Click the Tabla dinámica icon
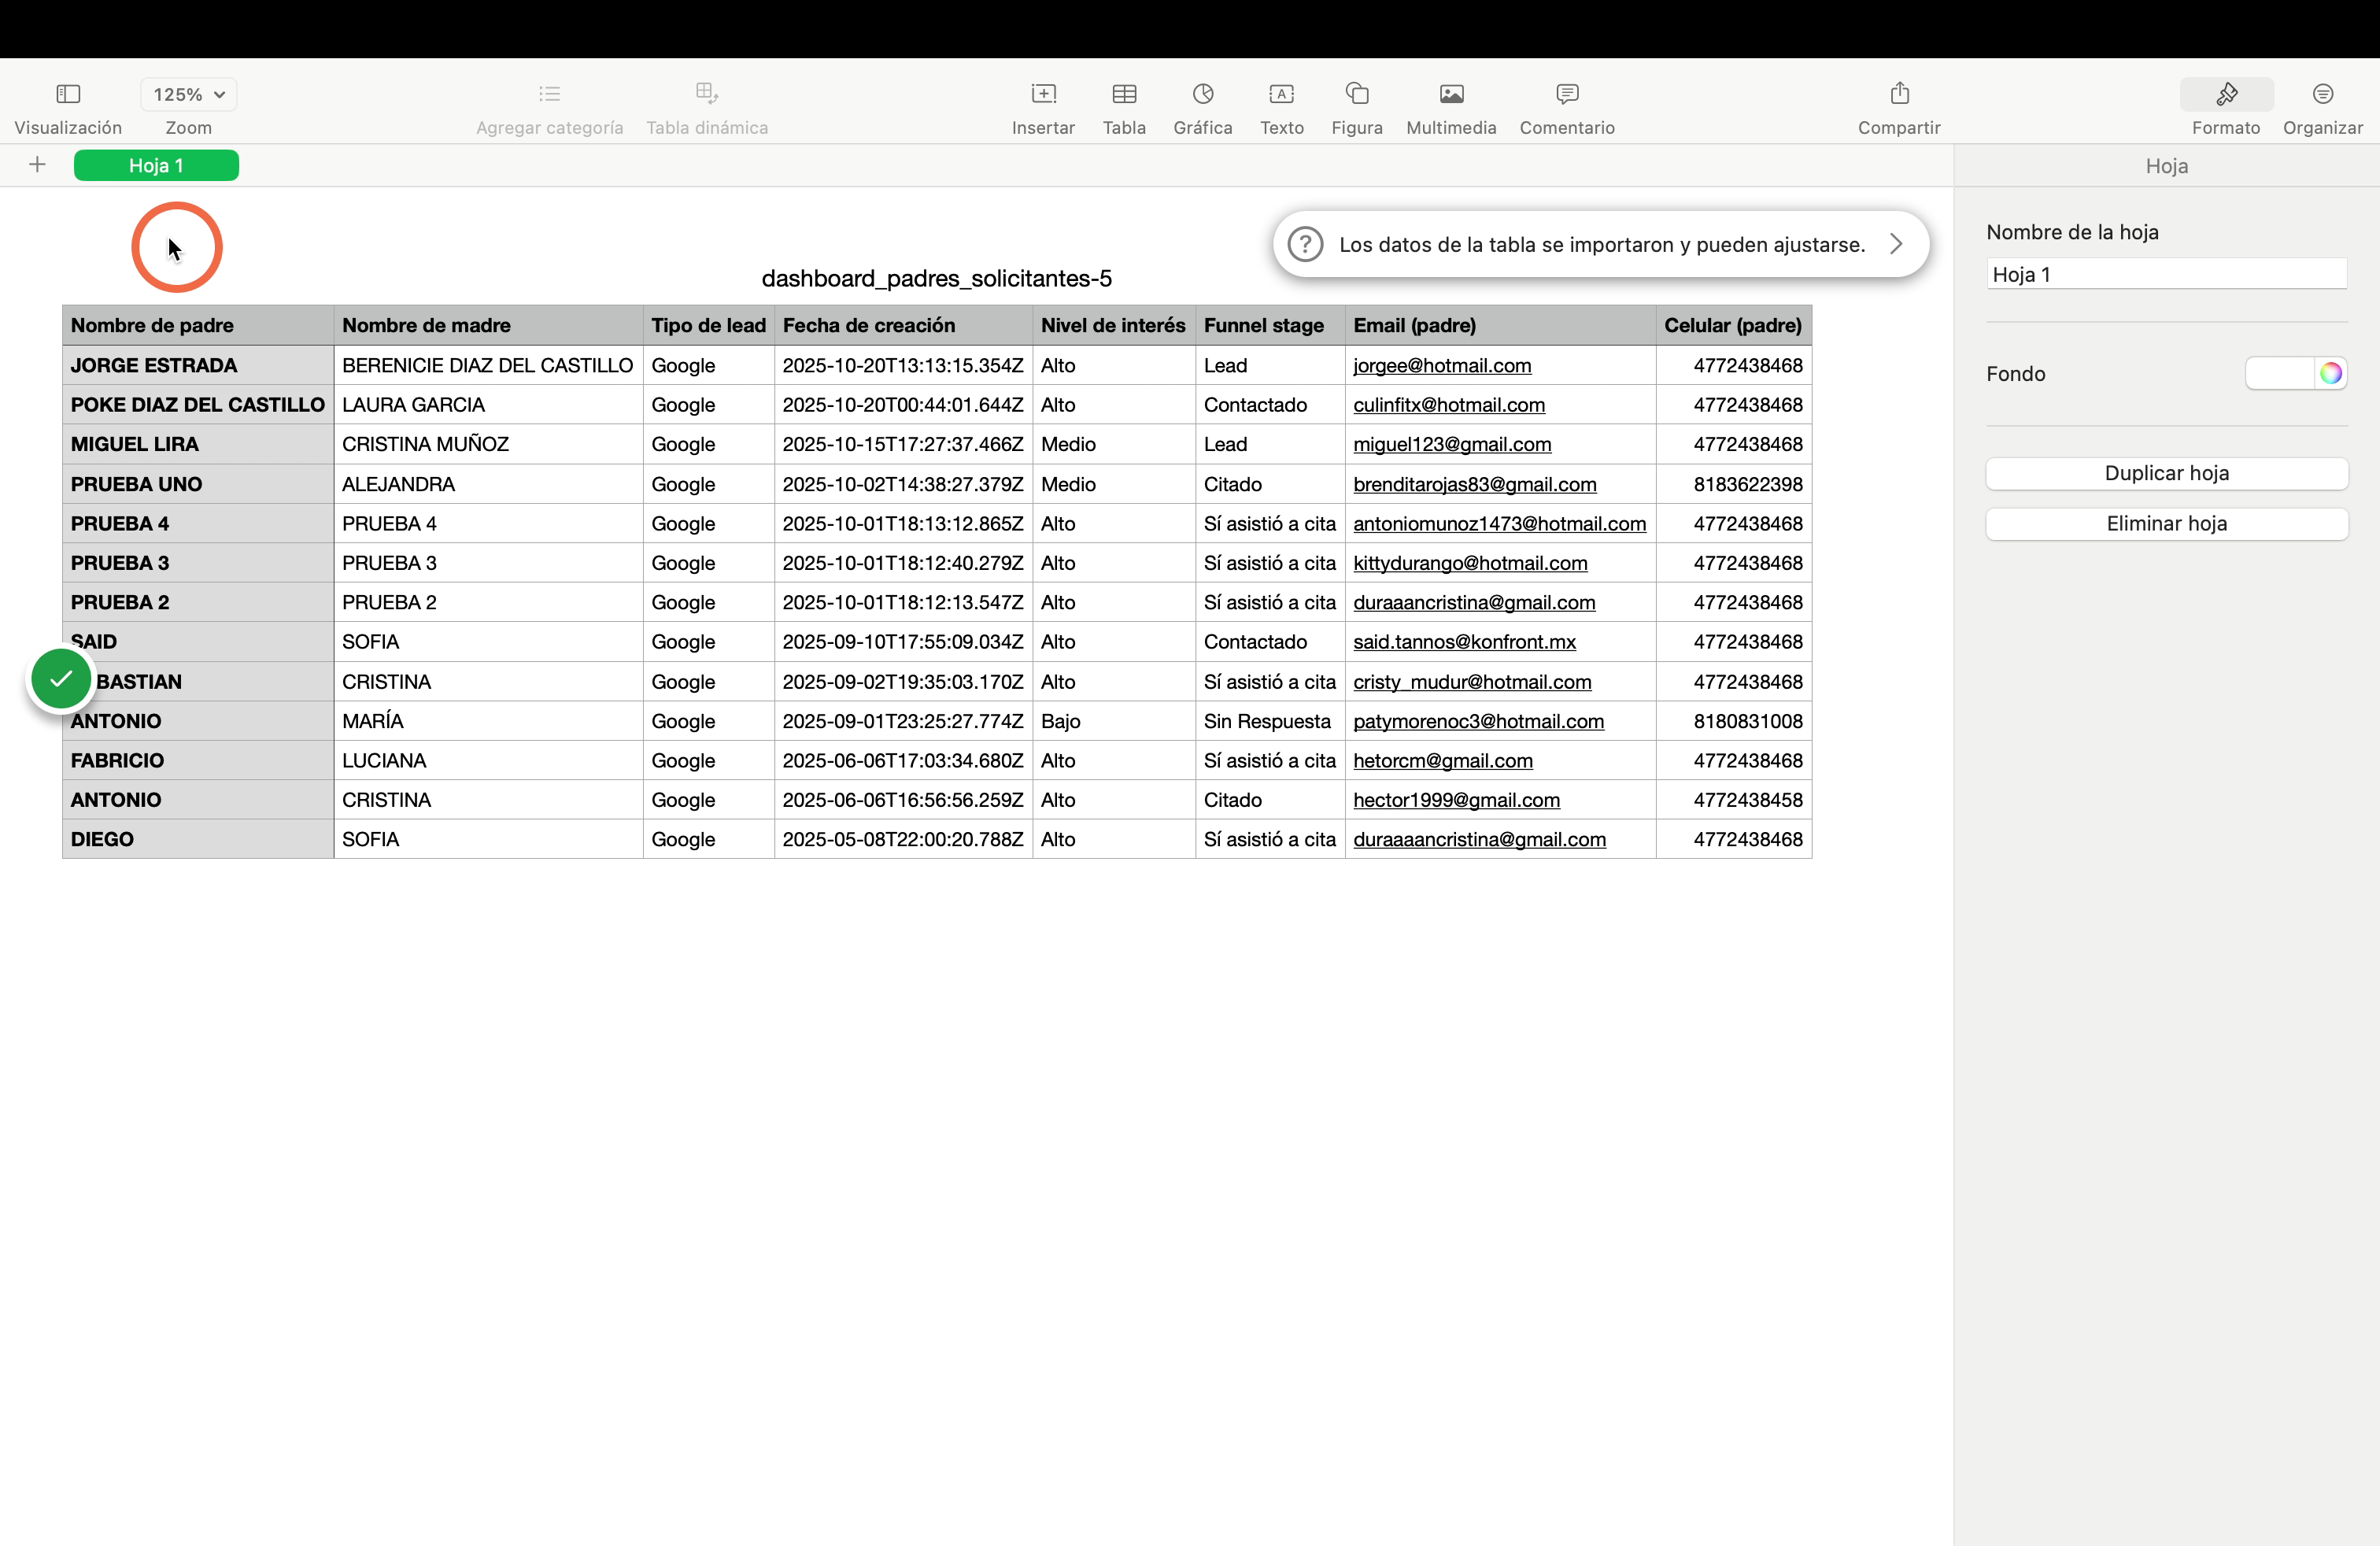This screenshot has height=1546, width=2380. (x=707, y=94)
